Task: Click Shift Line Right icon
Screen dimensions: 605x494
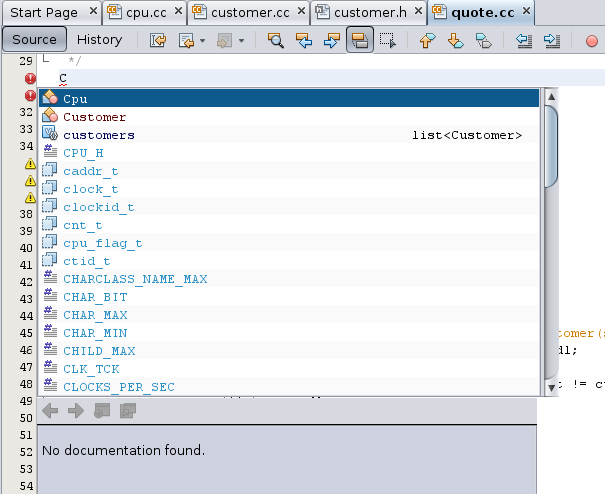Action: click(x=551, y=41)
